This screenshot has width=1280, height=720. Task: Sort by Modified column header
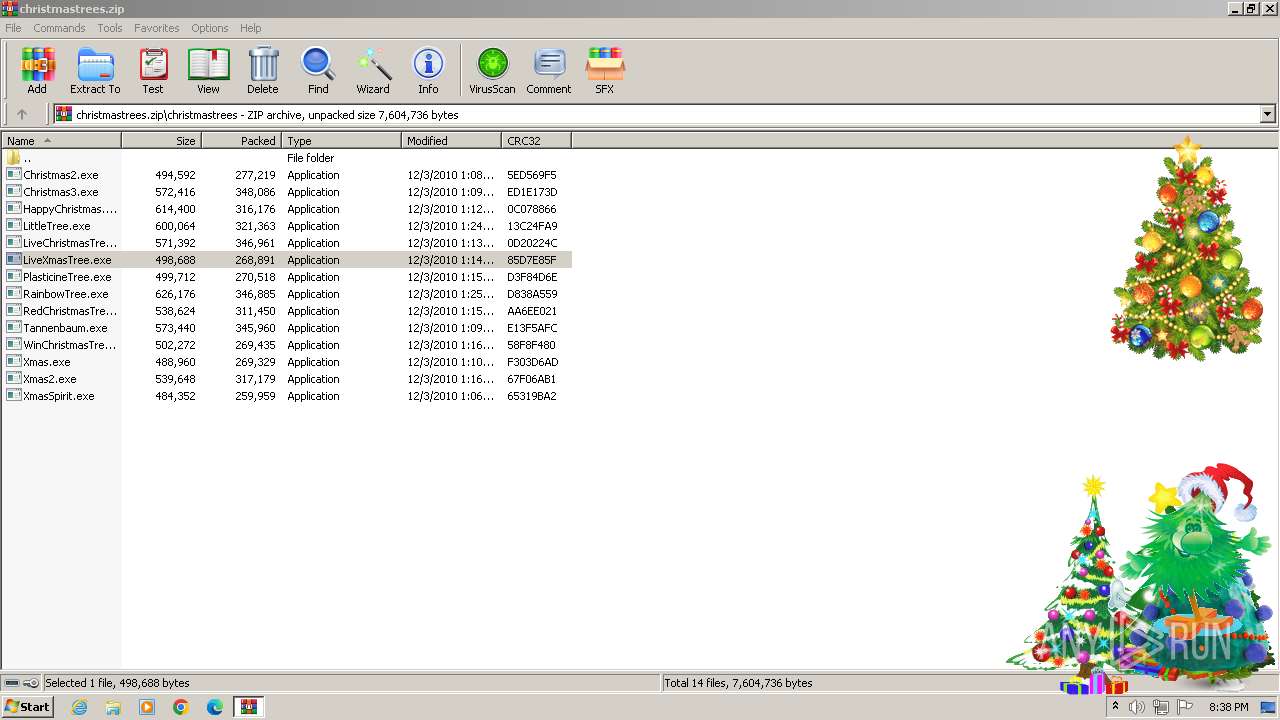[x=451, y=141]
